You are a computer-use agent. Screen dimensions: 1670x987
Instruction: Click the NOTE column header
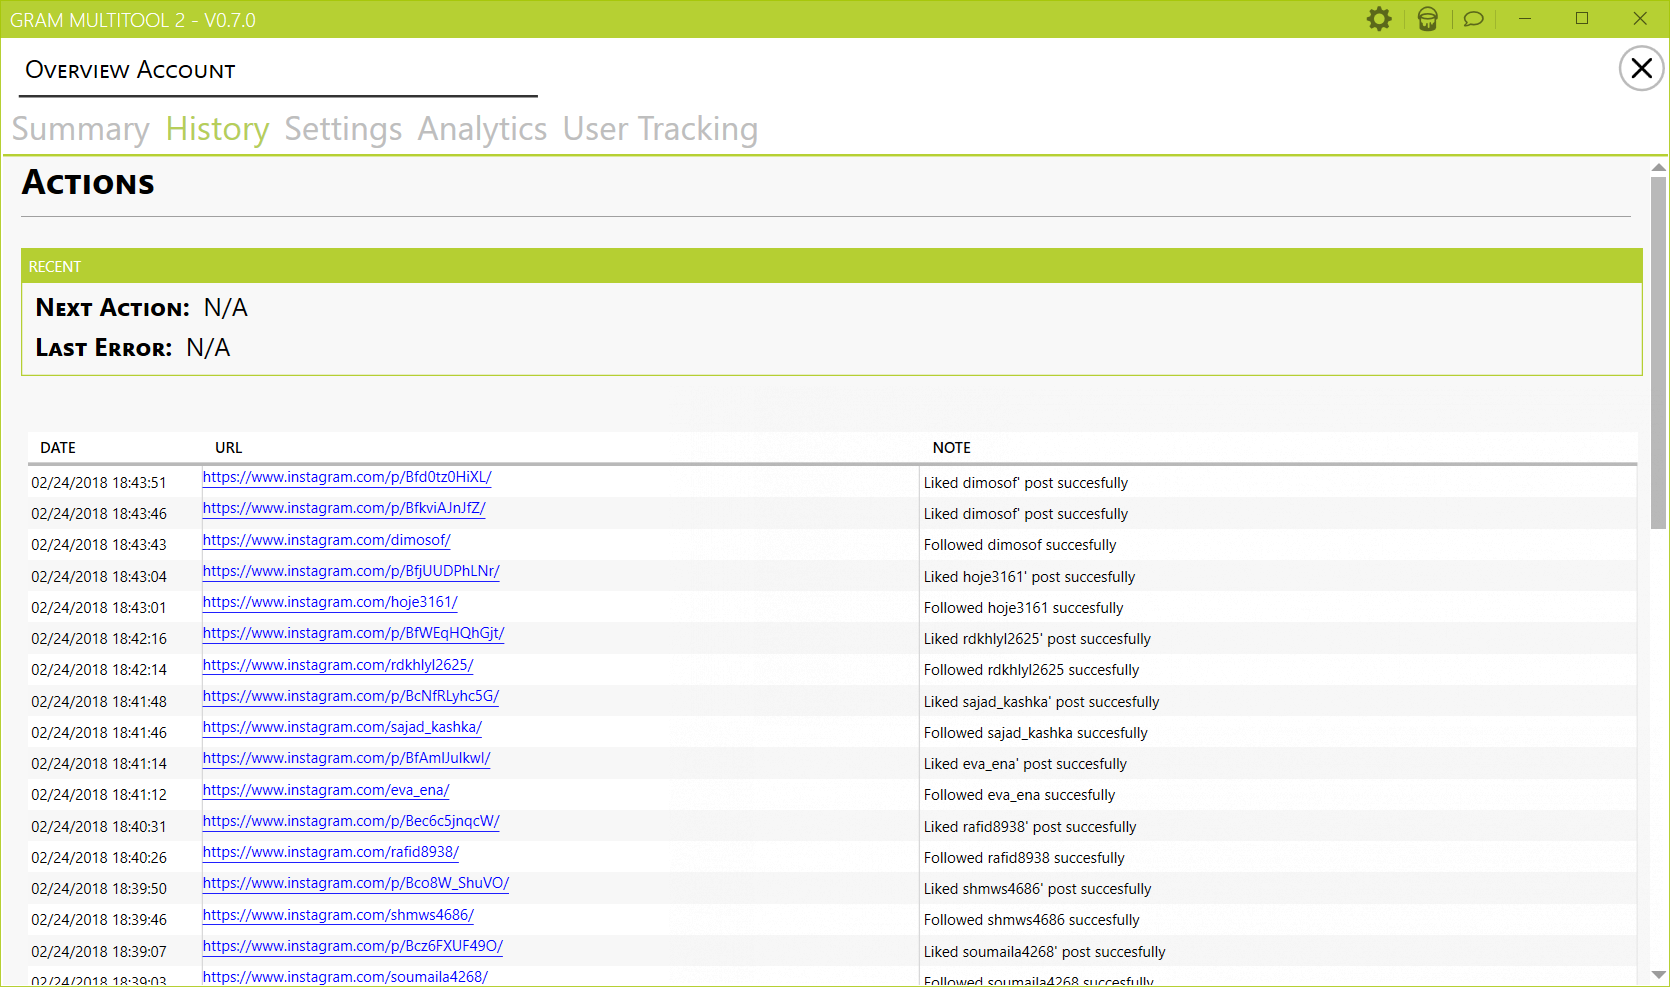(951, 448)
